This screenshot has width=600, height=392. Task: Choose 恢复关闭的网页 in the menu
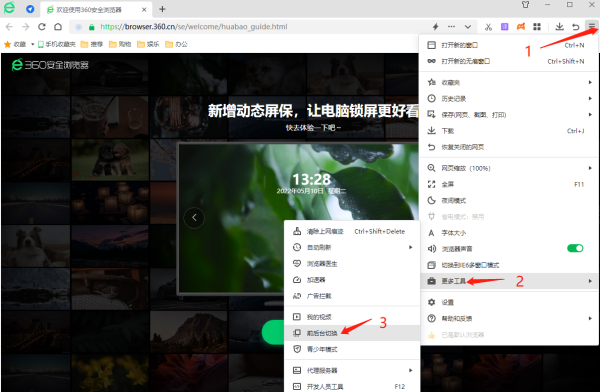509,147
